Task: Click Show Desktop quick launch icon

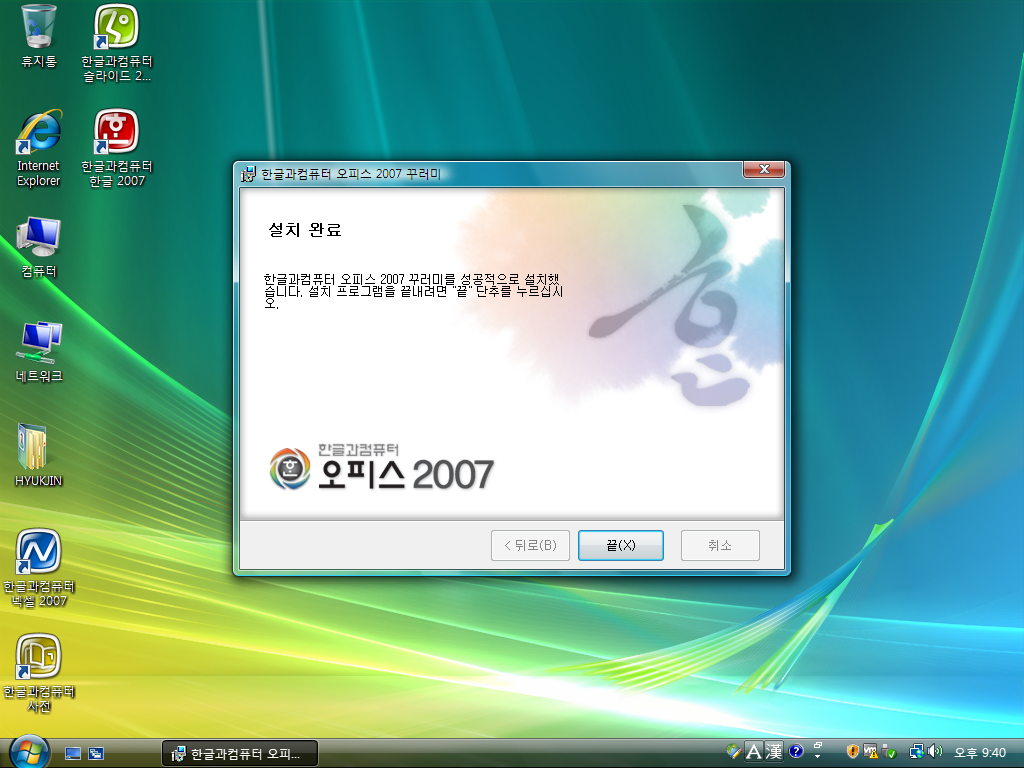Action: (73, 754)
